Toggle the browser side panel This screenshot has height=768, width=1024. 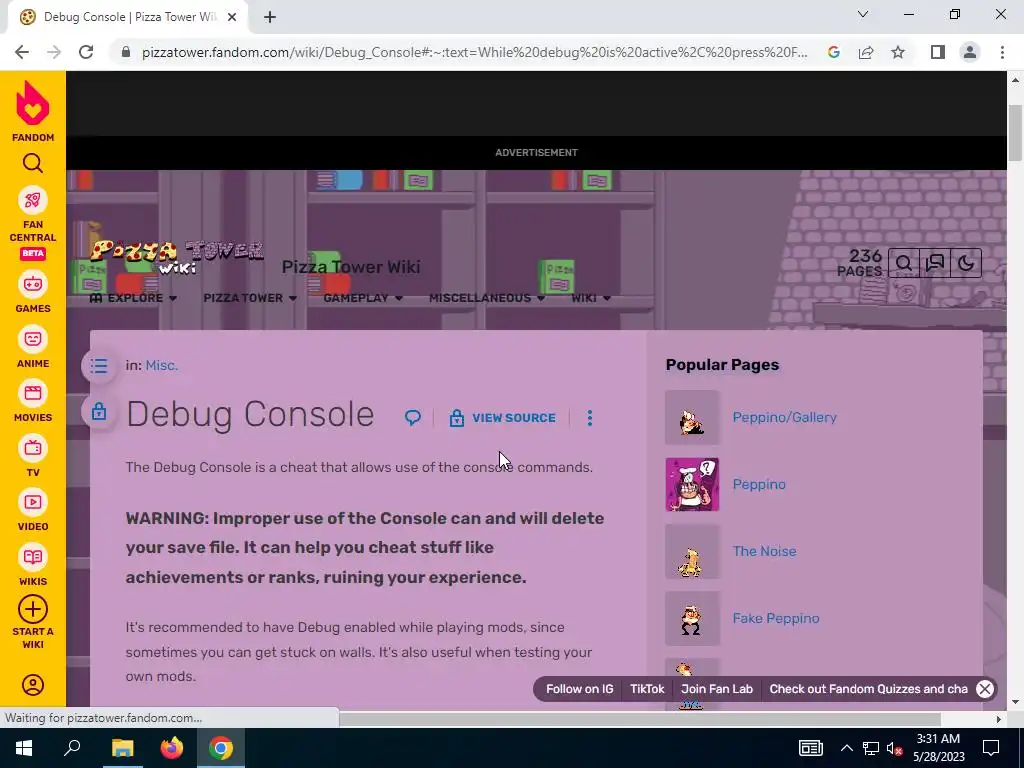(938, 52)
